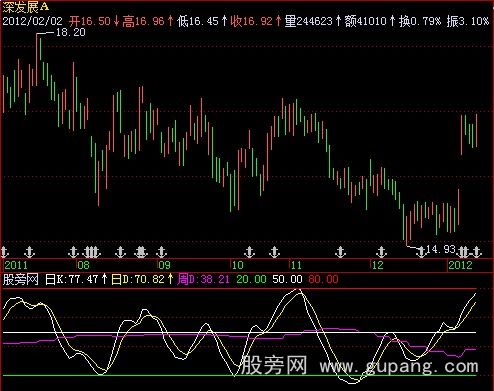Click the 10 month label on the time axis
Viewport: 494px width, 391px height.
[x=238, y=265]
